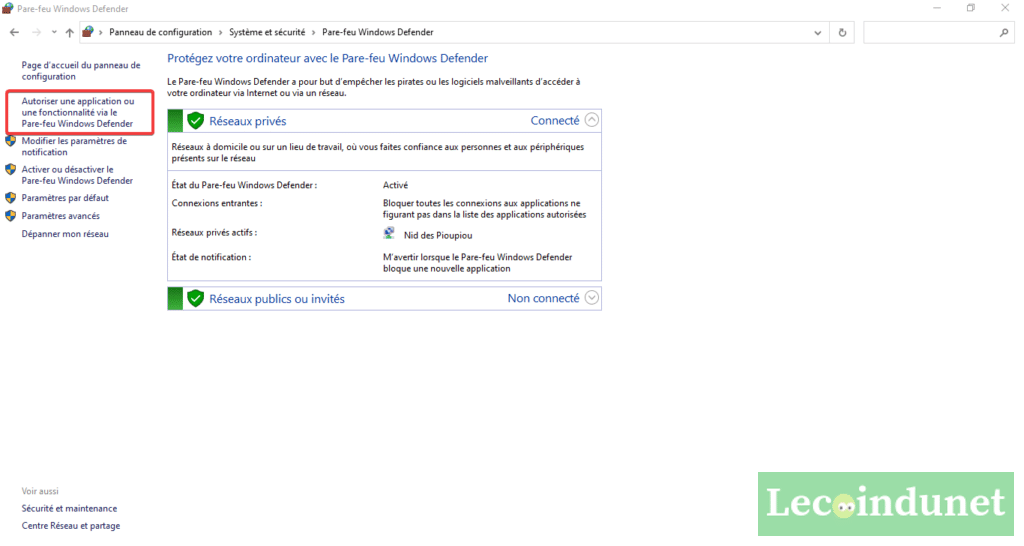
Task: Collapse the Réseaux privés section chevron
Action: click(592, 120)
